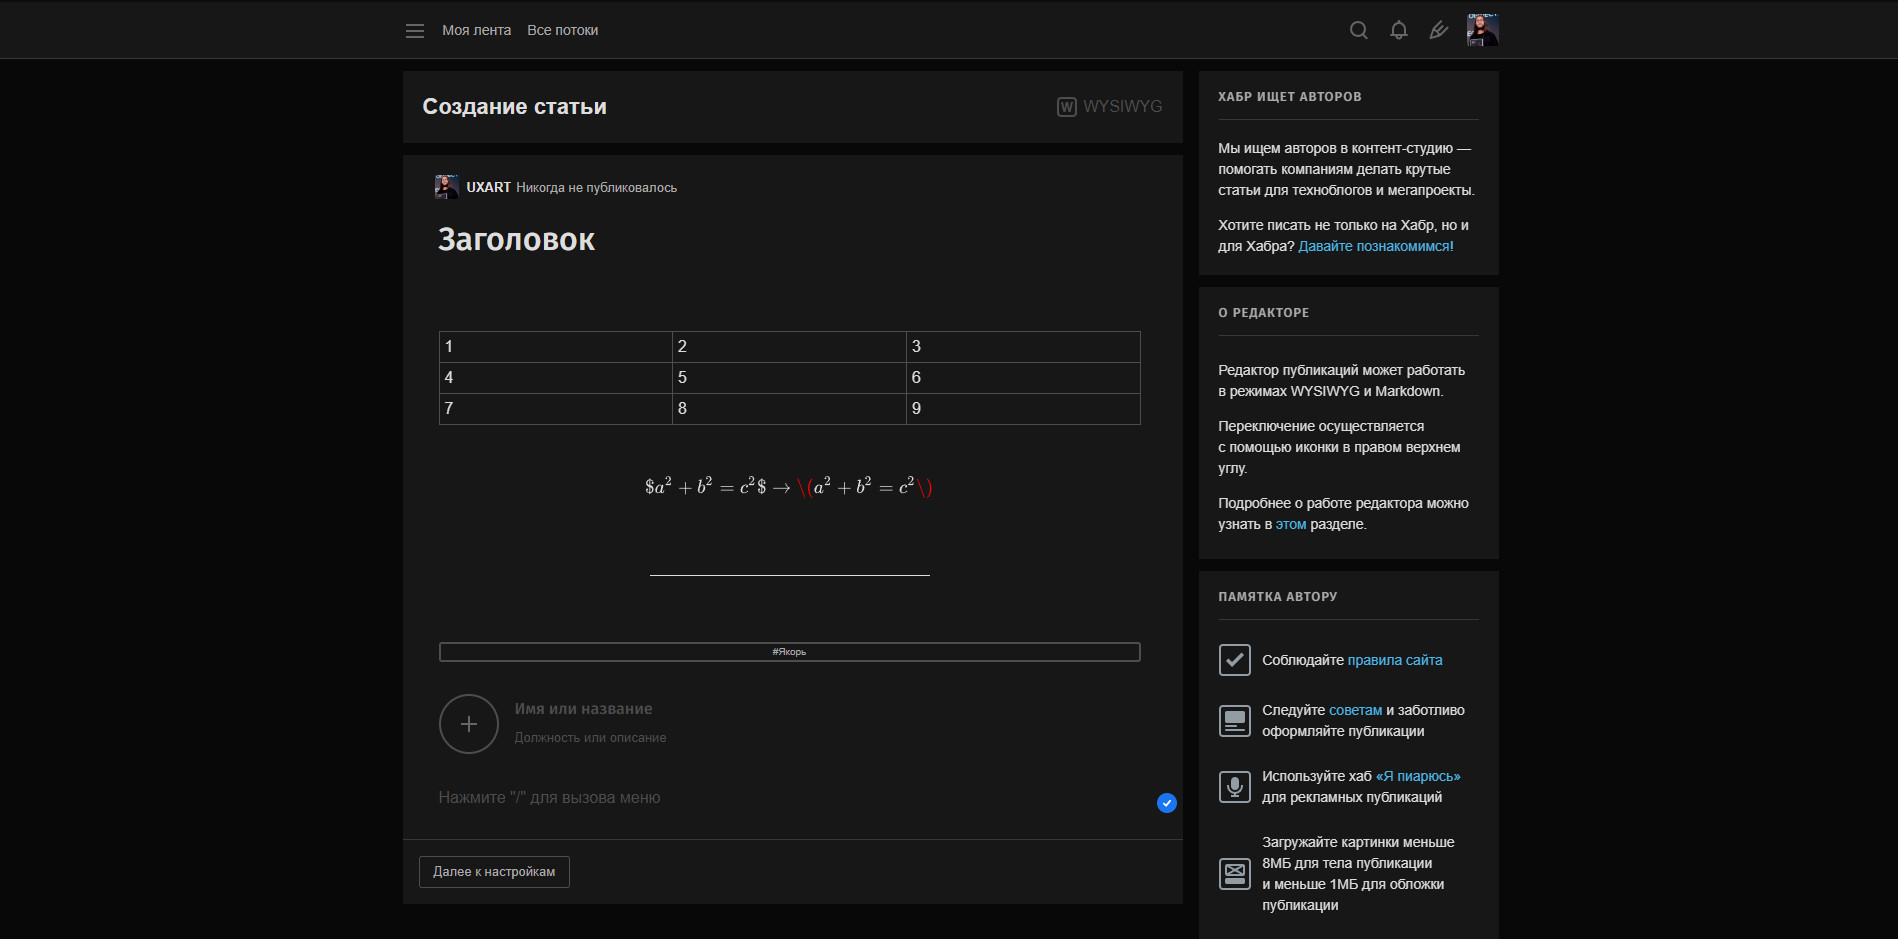Click the checkbox icon beside site rules
Screen dimensions: 1898x939
[x=1234, y=660]
